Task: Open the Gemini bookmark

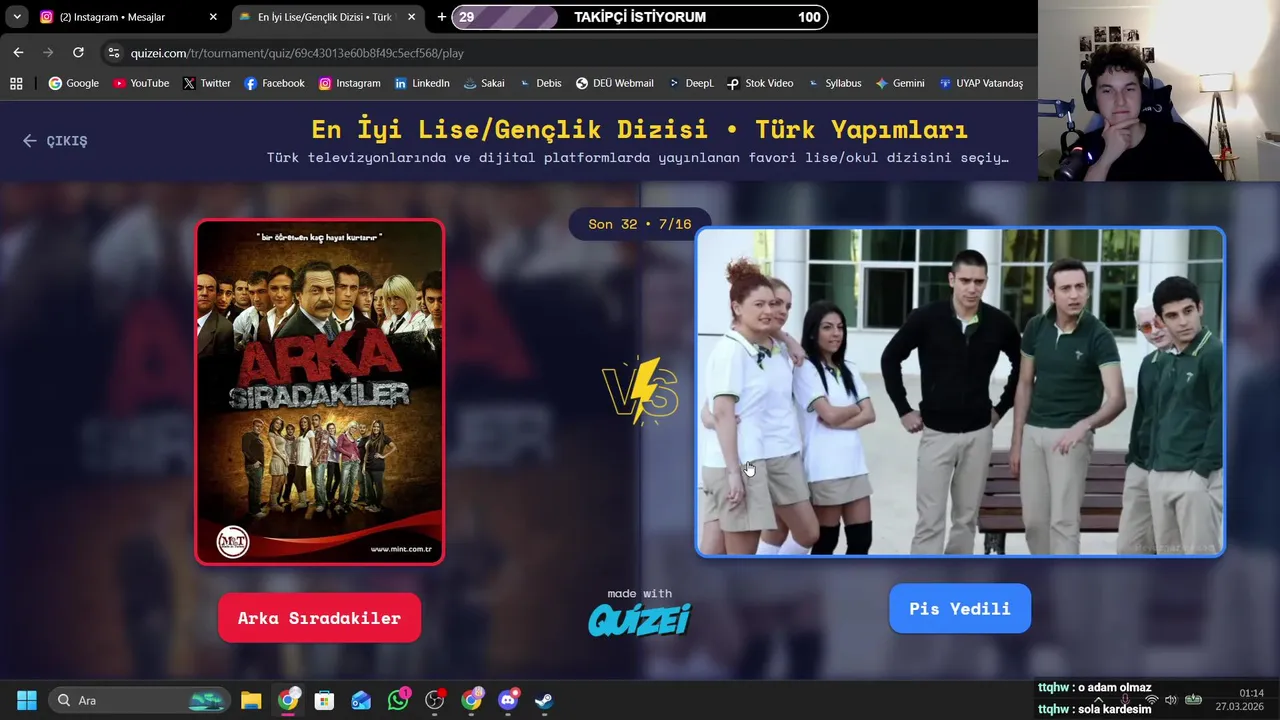Action: tap(900, 84)
